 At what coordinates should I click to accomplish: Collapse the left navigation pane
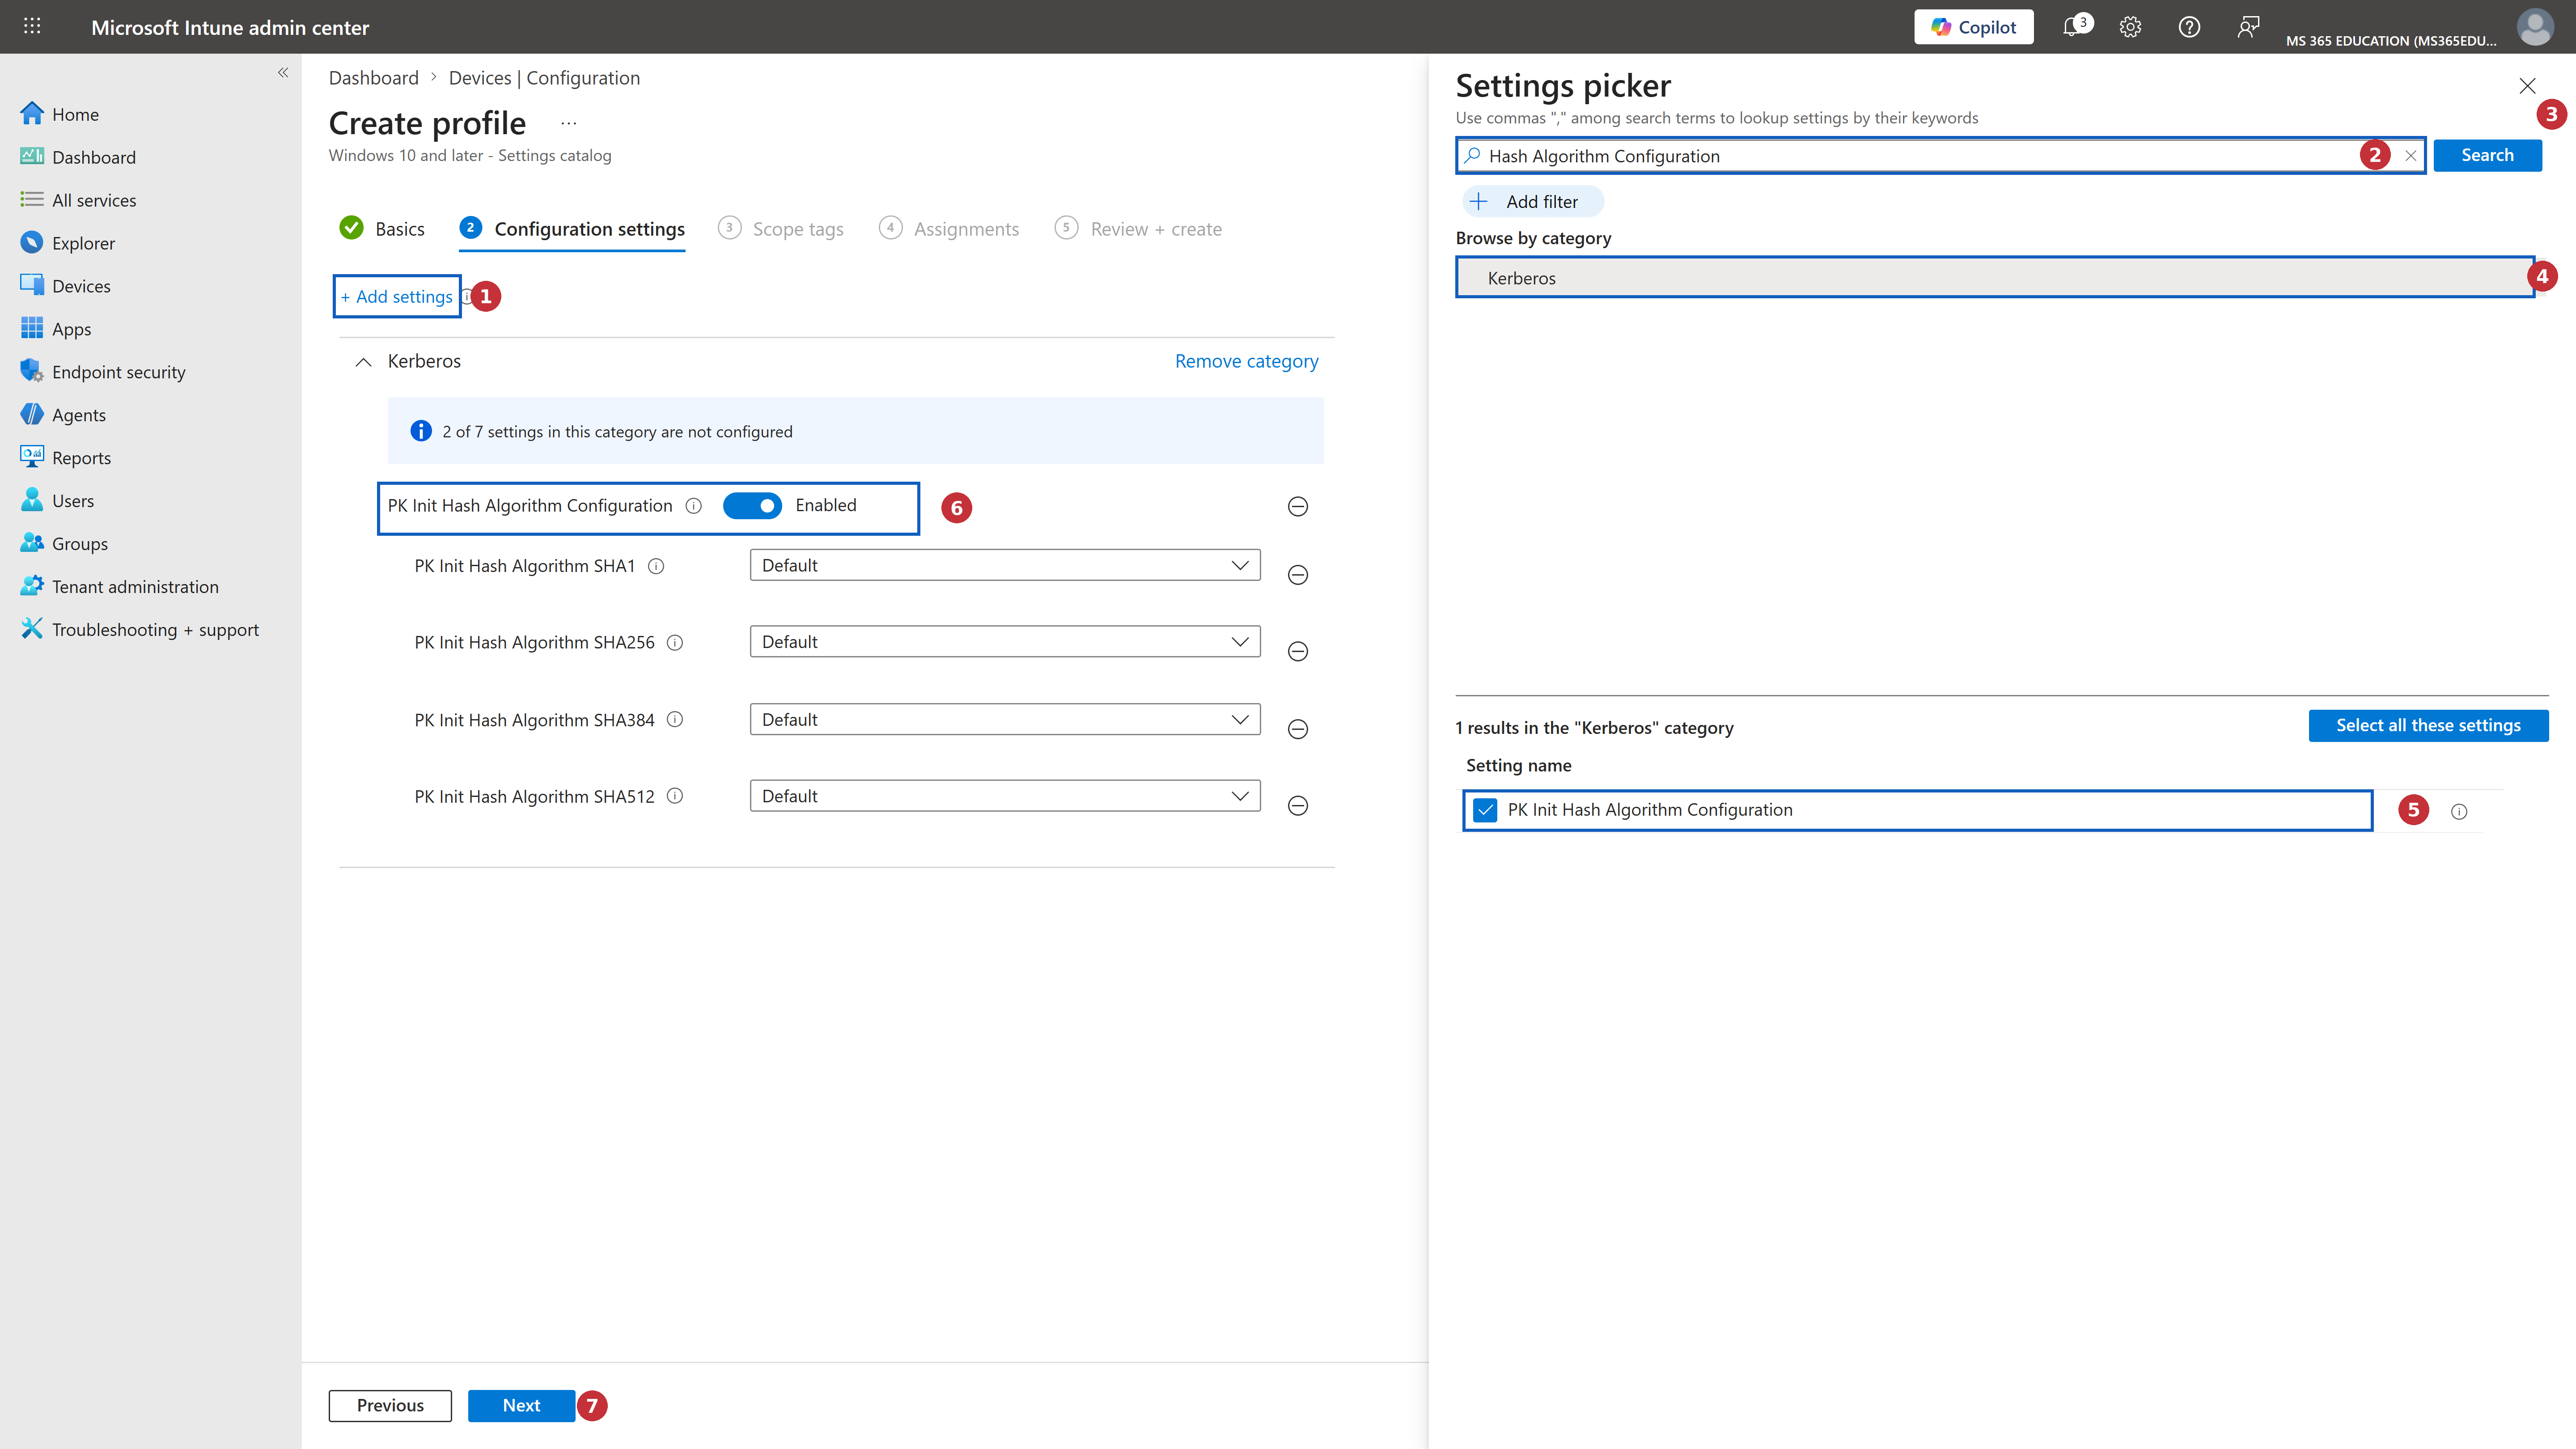(283, 72)
